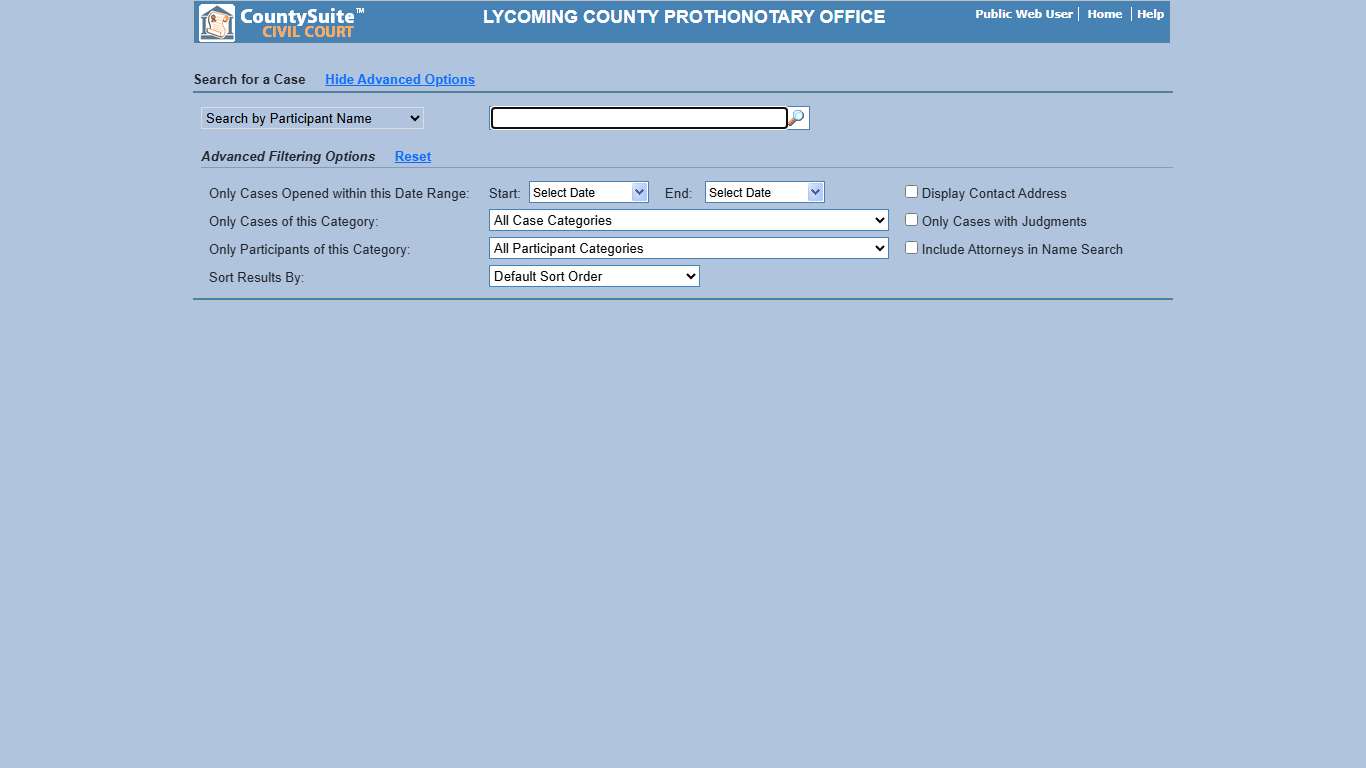Click the magnifying glass search icon
Image resolution: width=1366 pixels, height=768 pixels.
797,118
